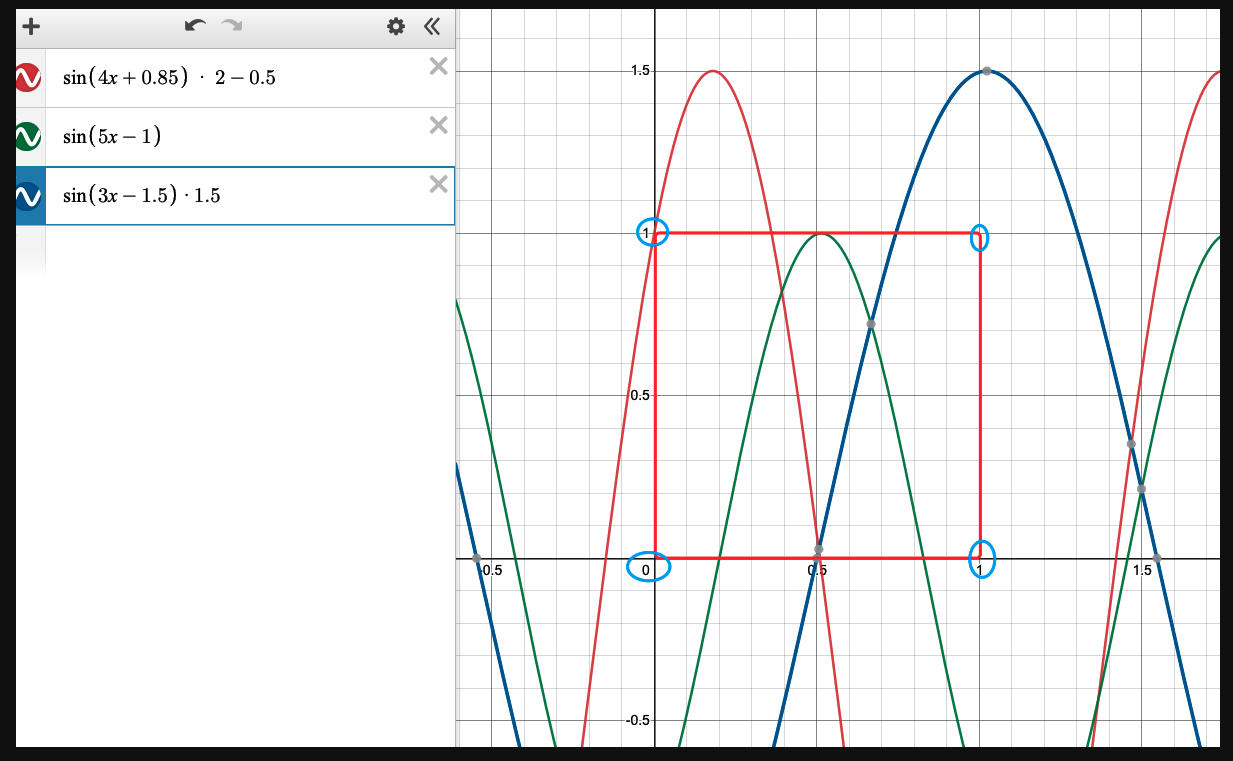Select the green-blue intersection point near x=1.5

1141,489
